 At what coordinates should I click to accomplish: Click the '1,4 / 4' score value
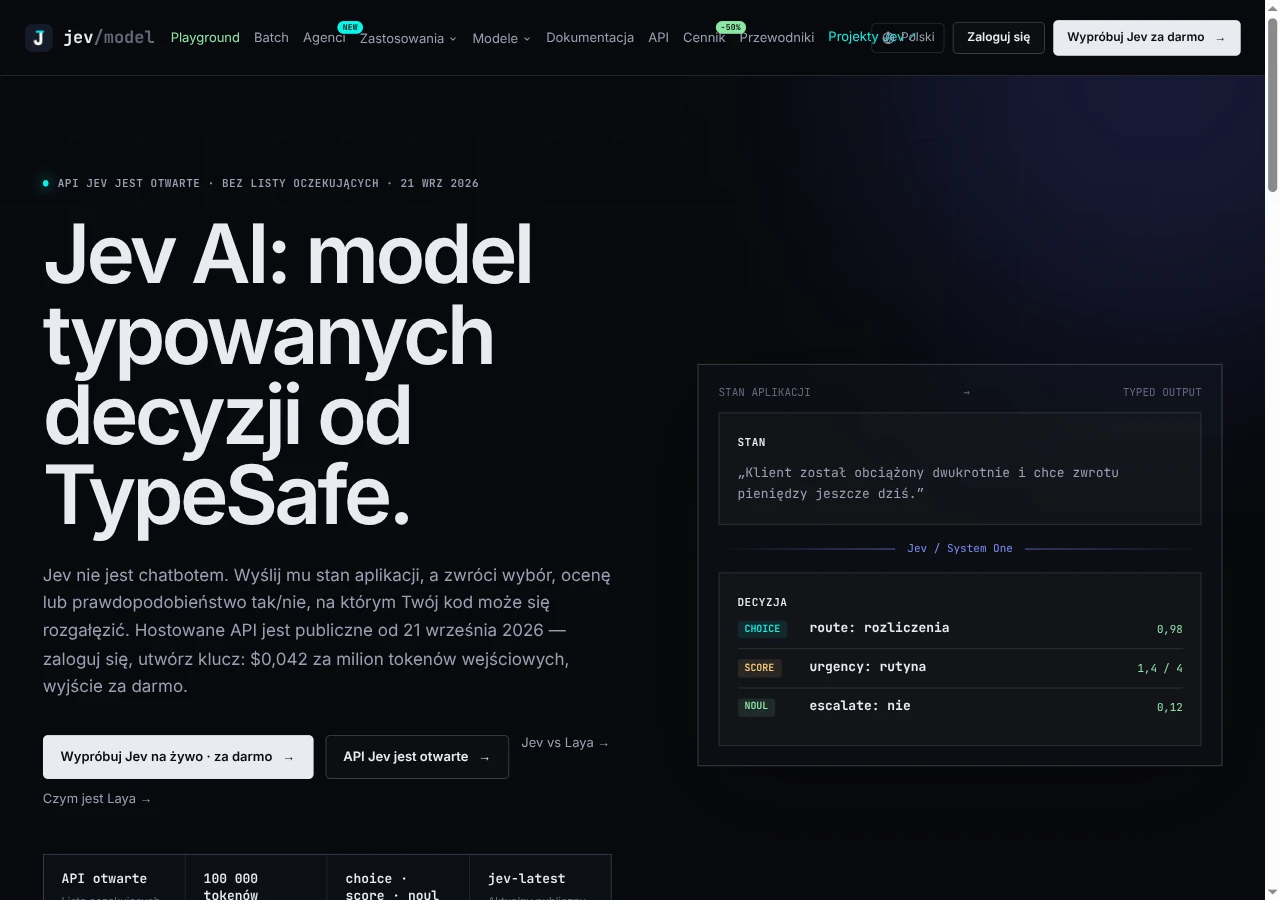(x=1160, y=668)
